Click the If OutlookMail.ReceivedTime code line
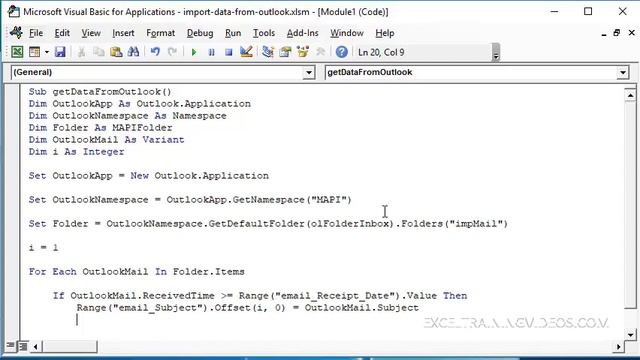This screenshot has width=640, height=360. click(260, 296)
